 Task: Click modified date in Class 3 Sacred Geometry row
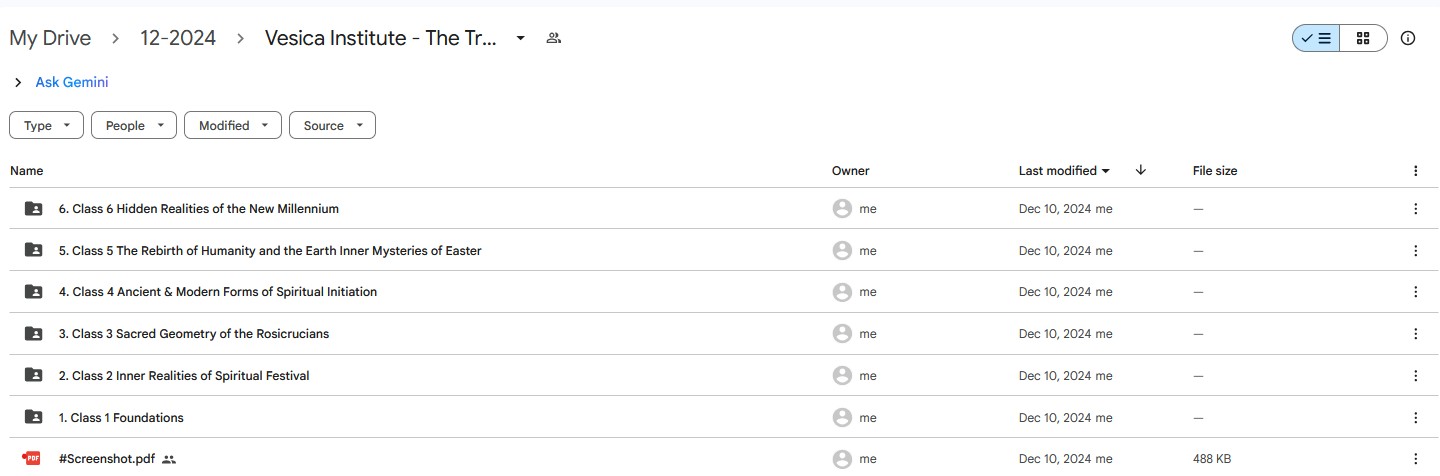coord(1065,334)
